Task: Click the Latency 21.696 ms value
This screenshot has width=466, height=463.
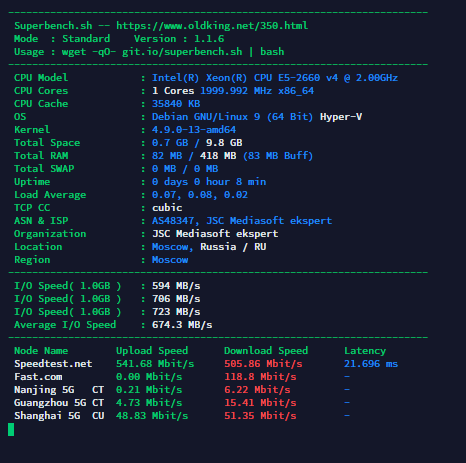Action: [371, 364]
